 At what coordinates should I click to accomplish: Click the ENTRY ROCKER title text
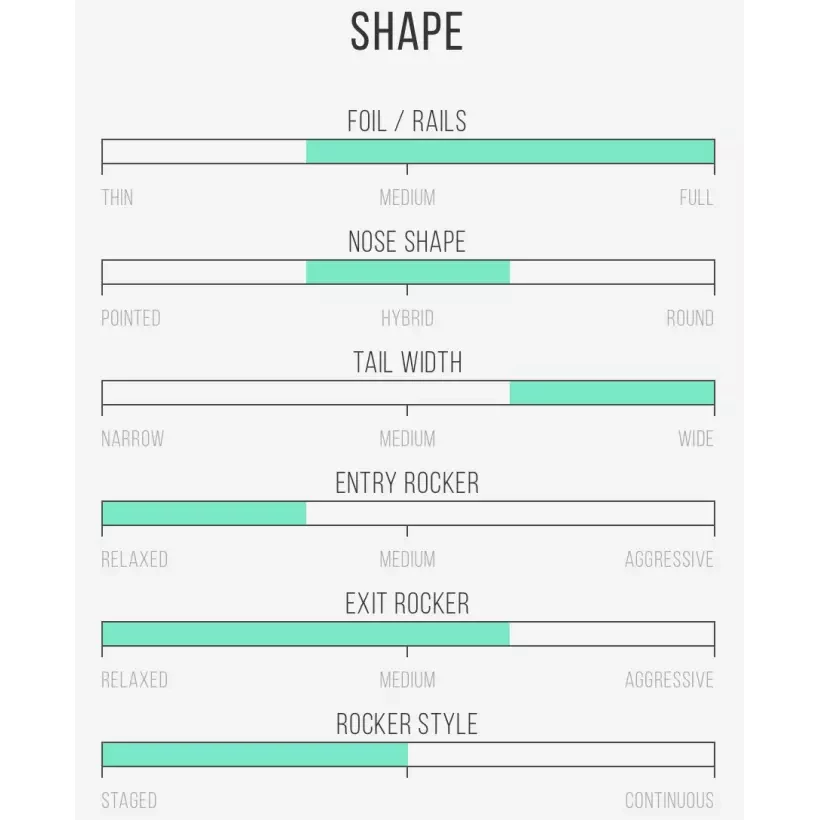(x=407, y=484)
